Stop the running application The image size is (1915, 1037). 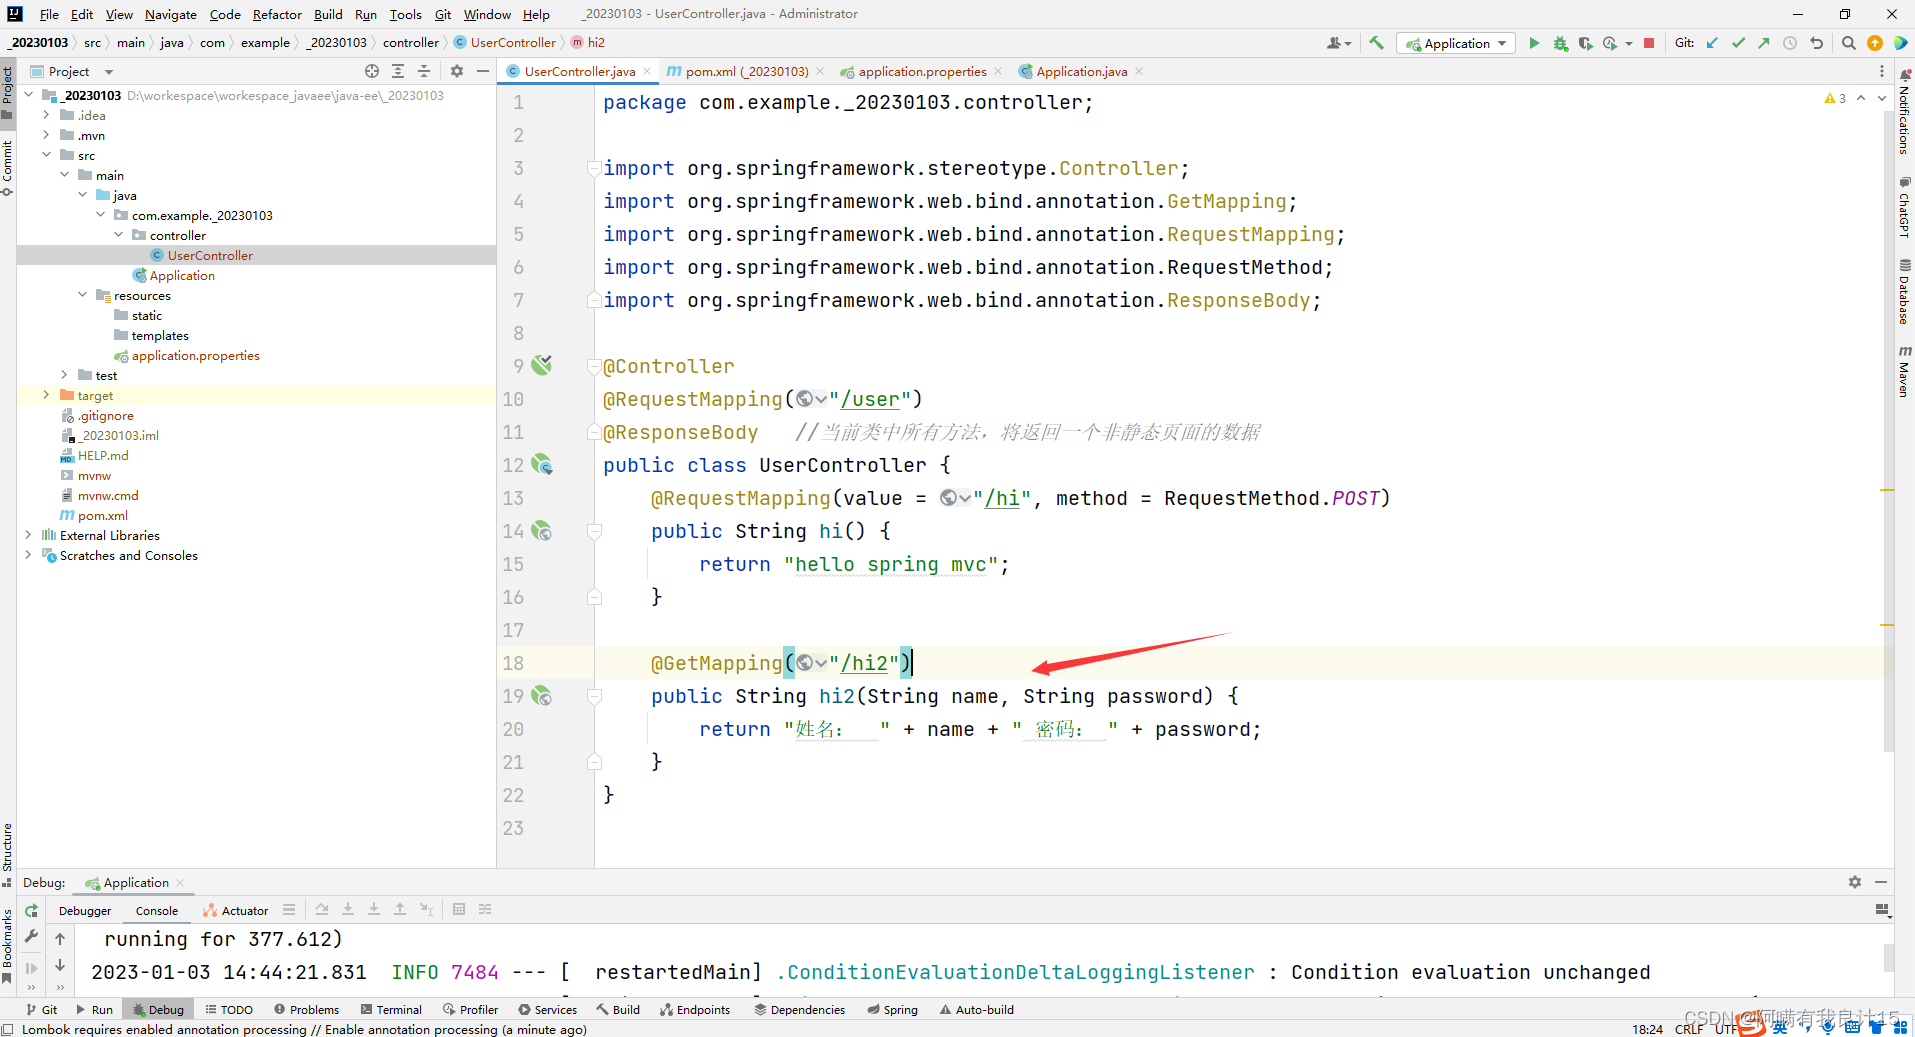[x=1649, y=43]
